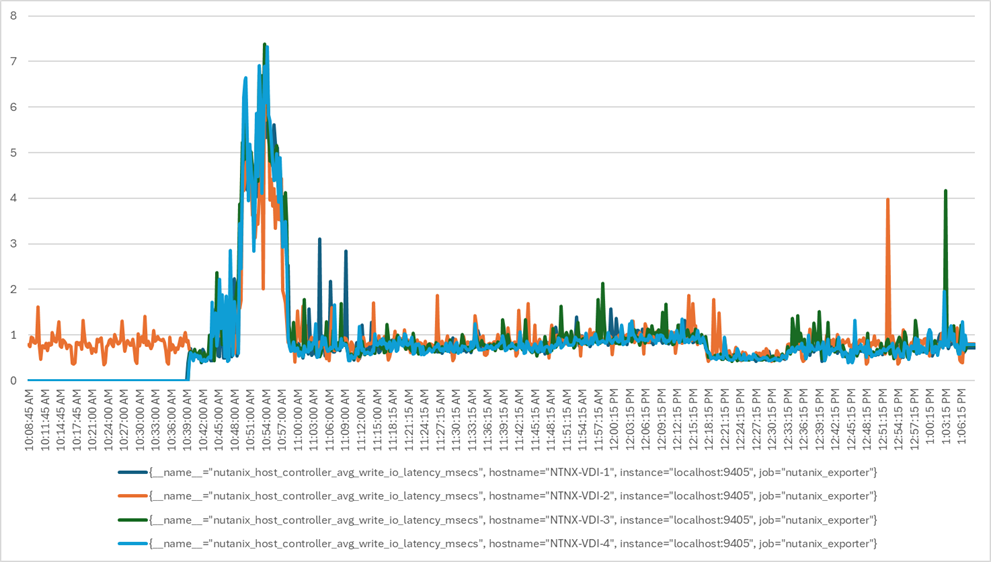Click the dark blue spike peak near 11:09 AM

(346, 251)
